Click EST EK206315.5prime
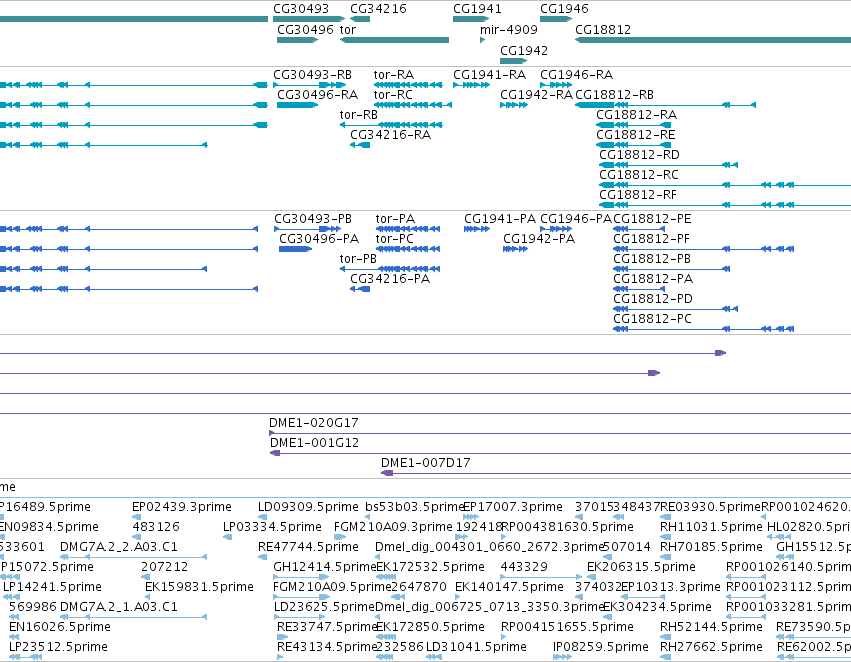Screen dimensions: 851x662 (642, 568)
